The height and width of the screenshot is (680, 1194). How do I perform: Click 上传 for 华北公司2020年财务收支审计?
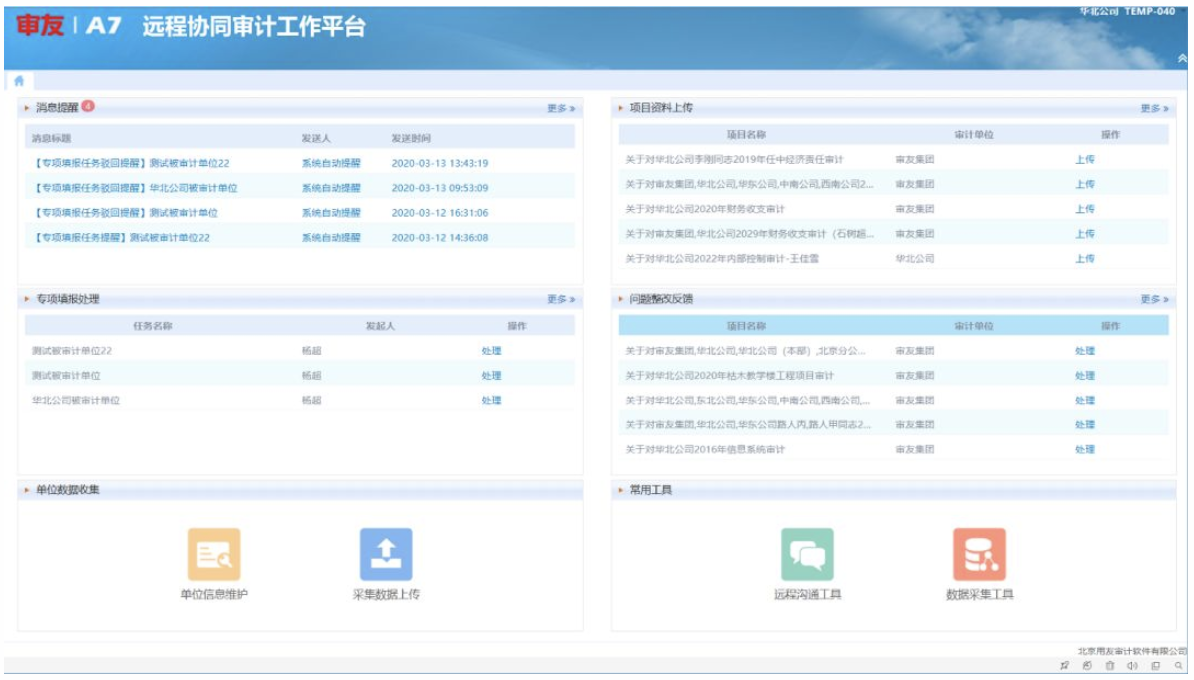(1084, 209)
